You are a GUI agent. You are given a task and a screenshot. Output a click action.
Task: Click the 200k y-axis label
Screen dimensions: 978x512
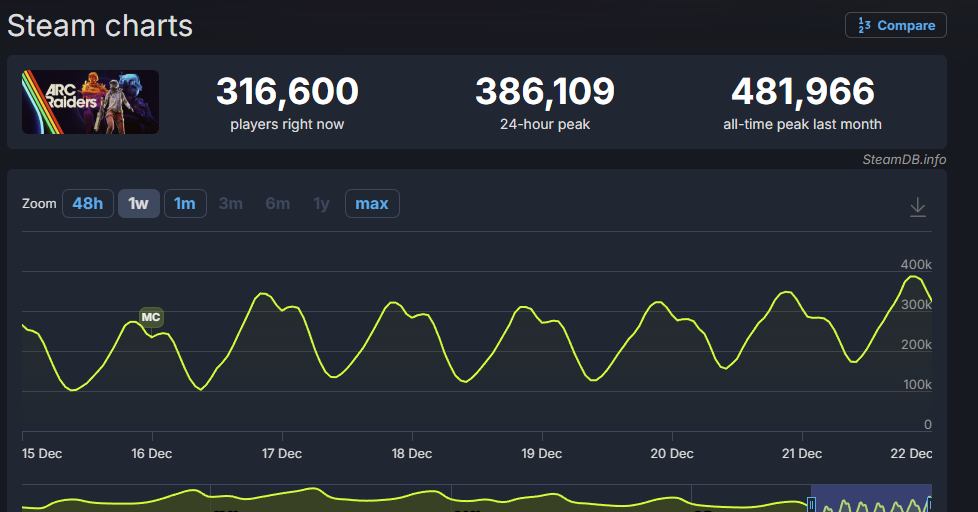coord(916,345)
